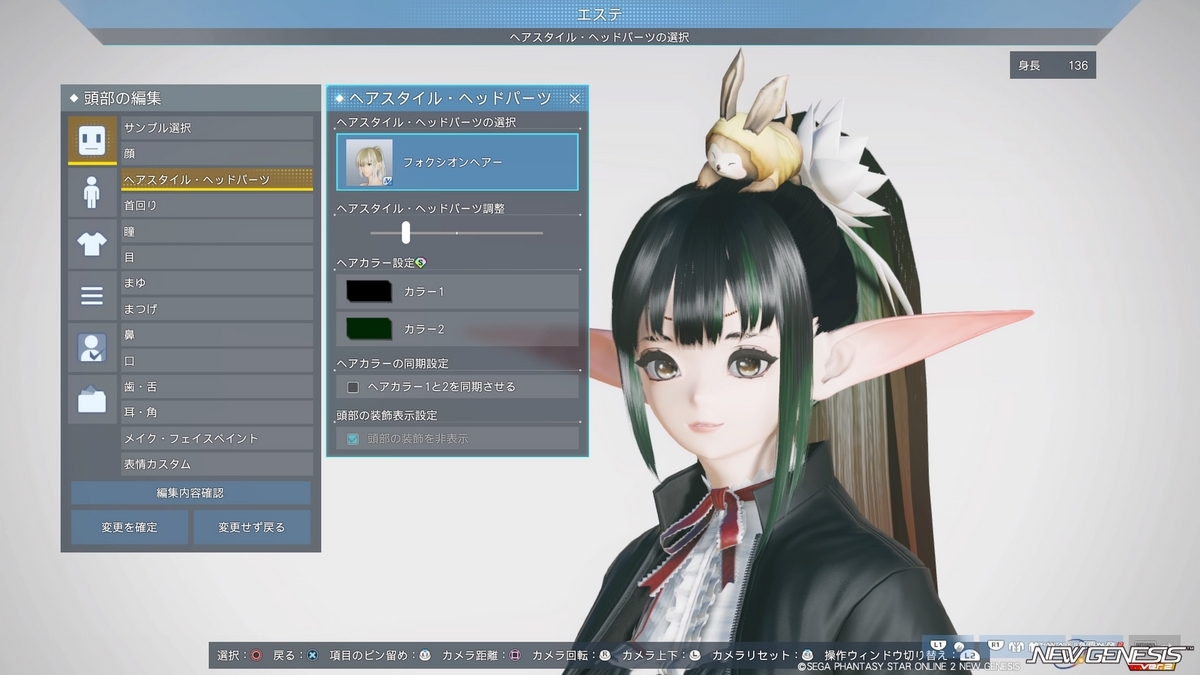Open the three-line list icon category
Screen dimensions: 1200x675
92,295
